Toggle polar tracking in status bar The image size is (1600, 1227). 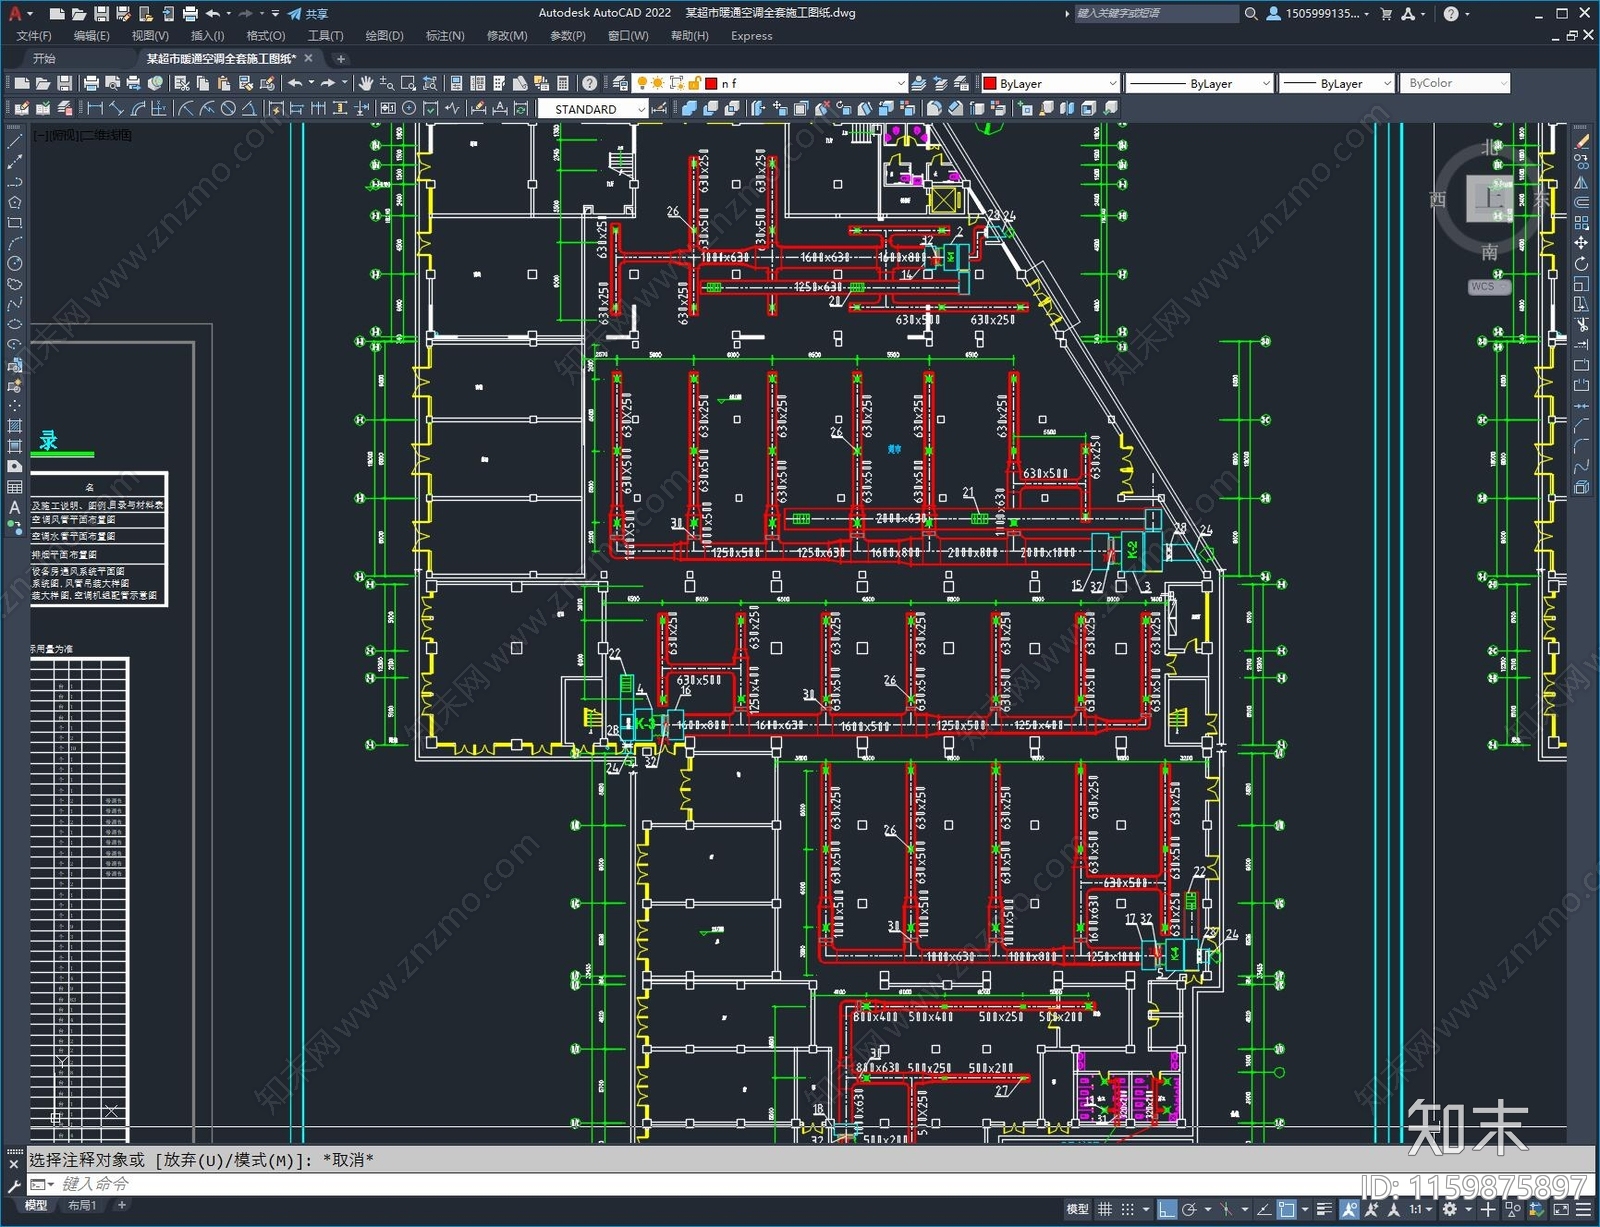(x=1189, y=1209)
